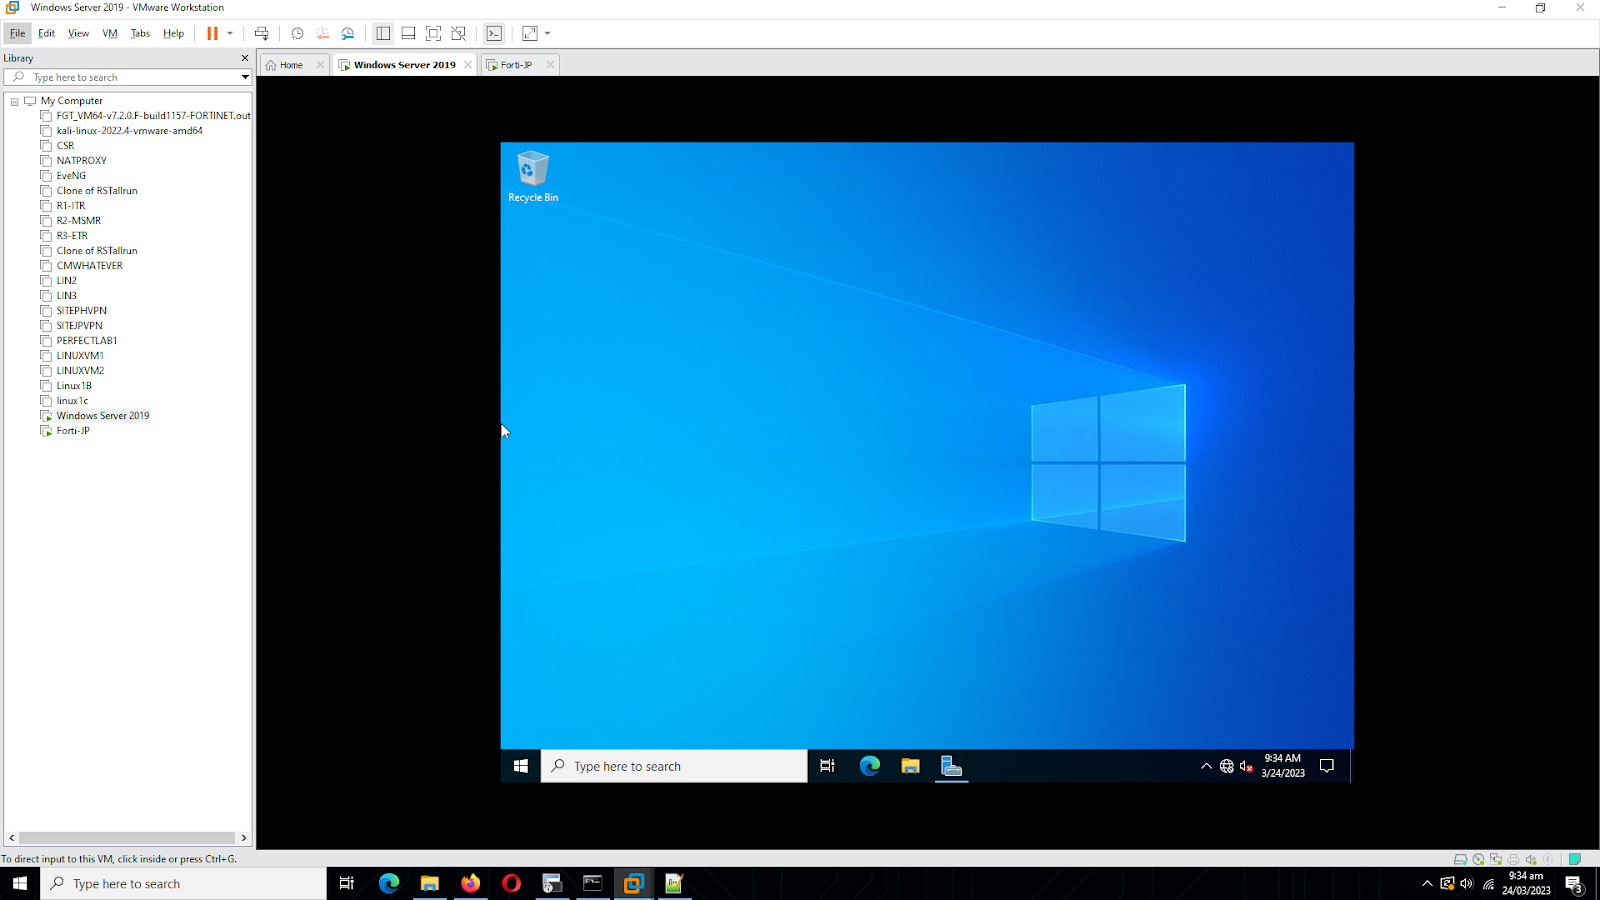Revert the VM to its snapshot

pyautogui.click(x=322, y=33)
